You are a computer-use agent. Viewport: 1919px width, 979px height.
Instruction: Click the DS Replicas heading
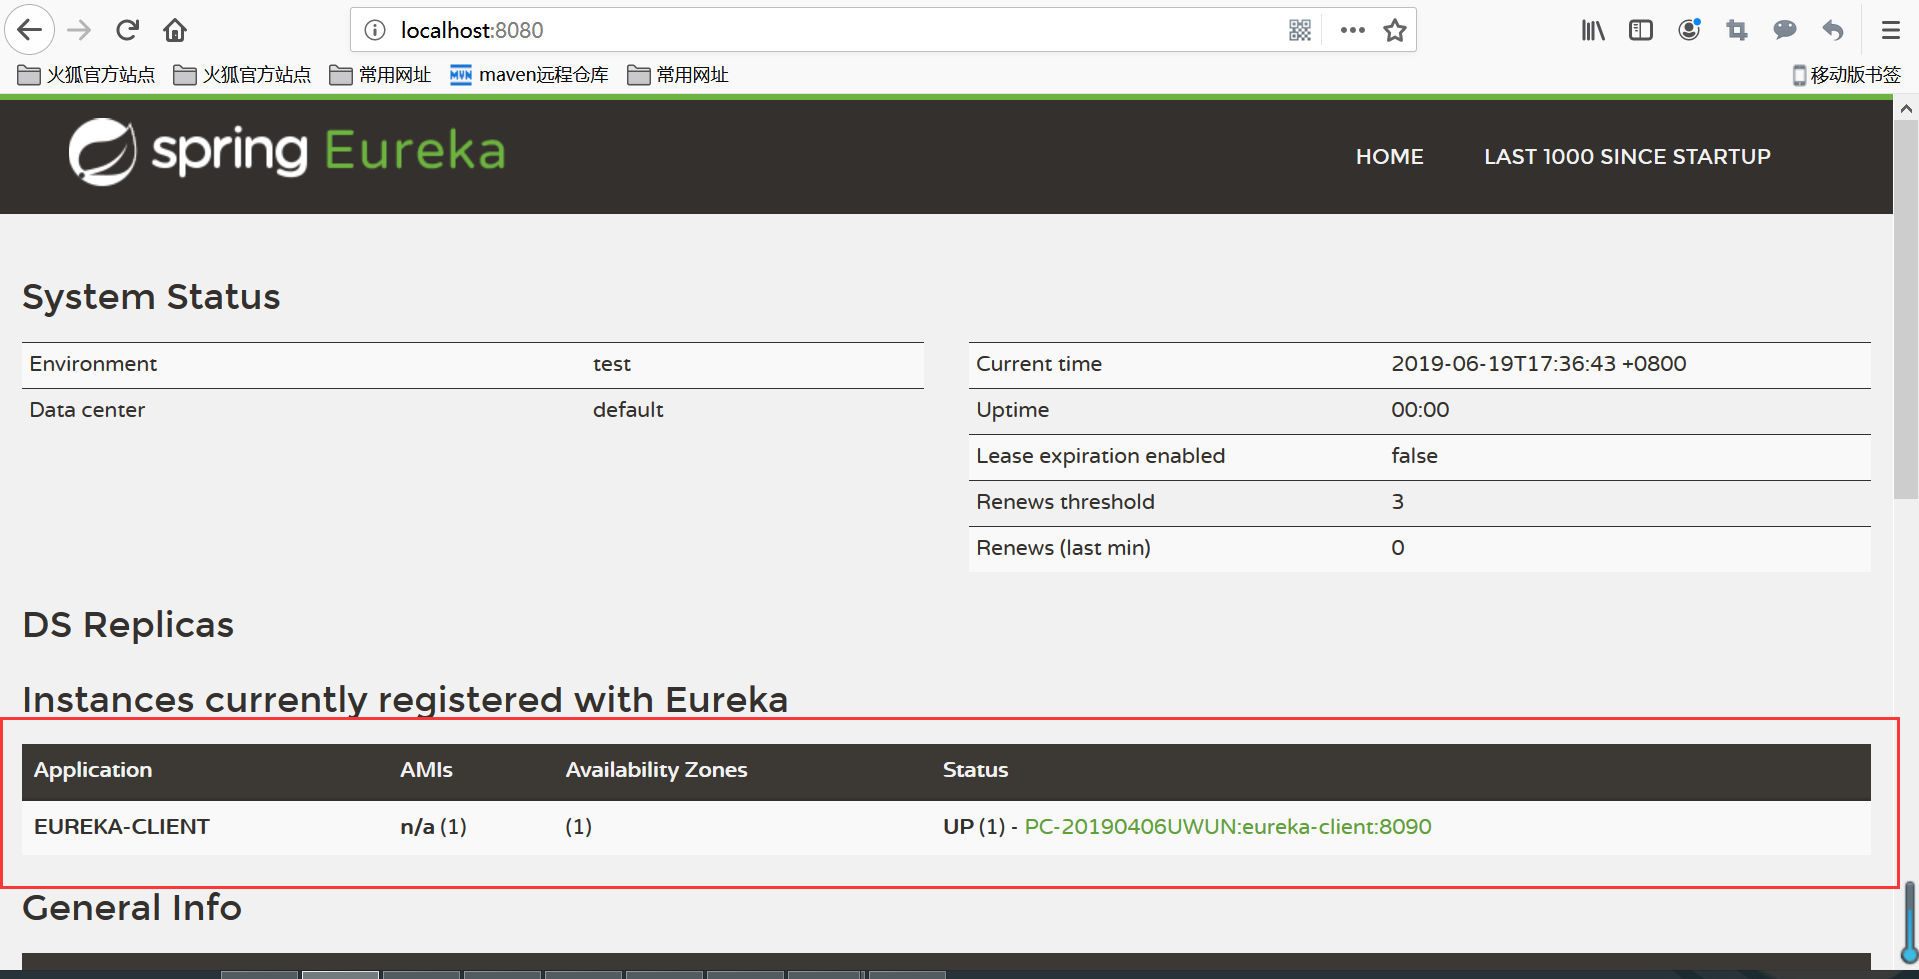[128, 625]
